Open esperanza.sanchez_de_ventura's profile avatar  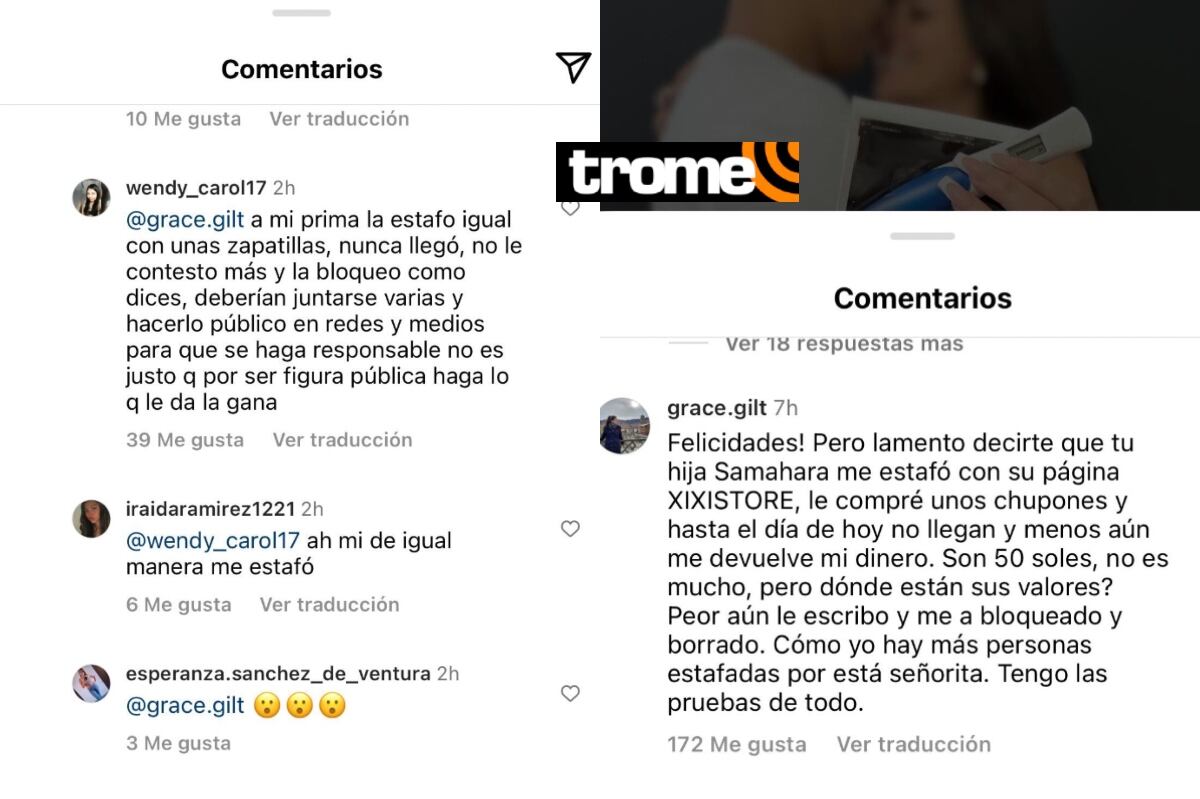(91, 683)
